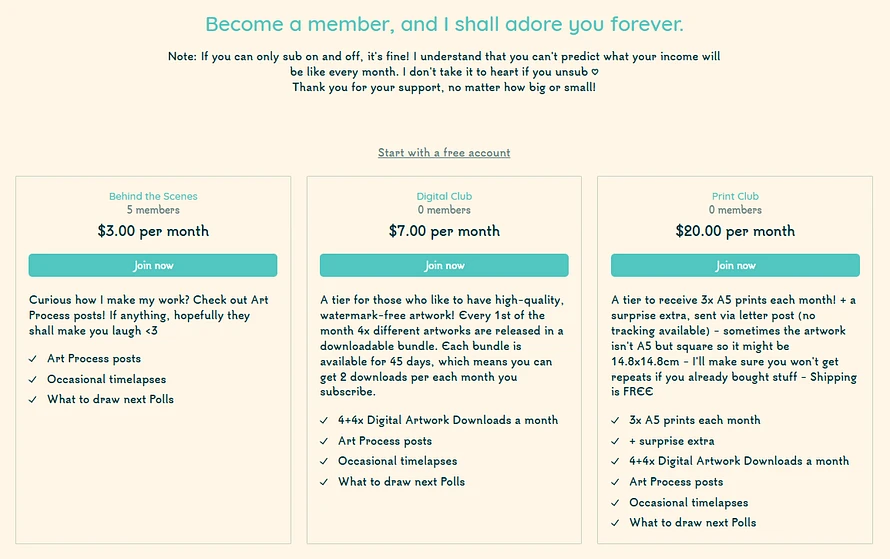Click checkmark next to What to draw next Polls in Behind the Scenes
The image size is (890, 559).
point(33,400)
